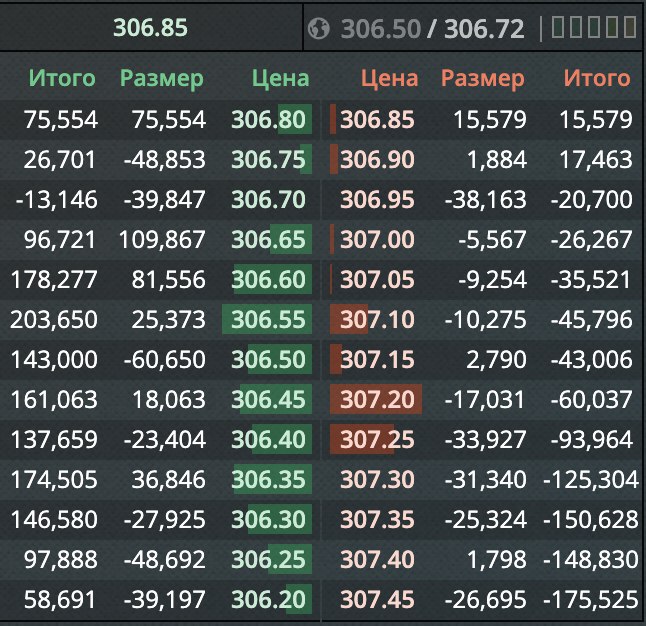Select ask price 307.20
The height and width of the screenshot is (626, 646).
pos(377,399)
